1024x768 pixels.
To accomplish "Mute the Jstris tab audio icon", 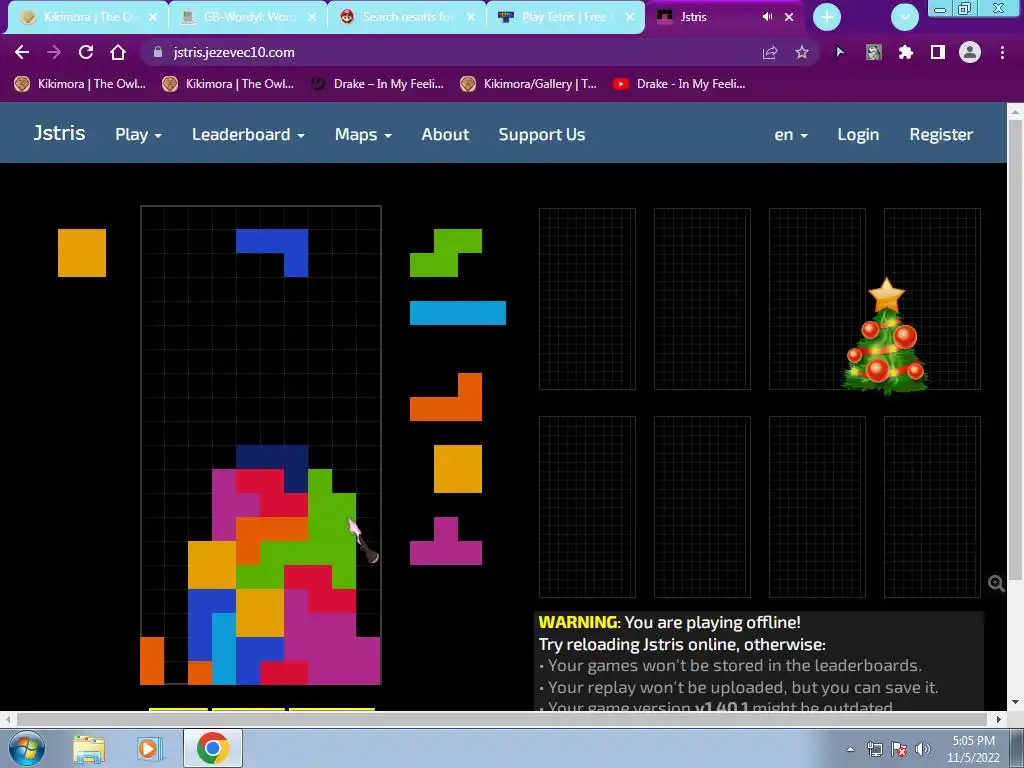I will click(x=767, y=17).
